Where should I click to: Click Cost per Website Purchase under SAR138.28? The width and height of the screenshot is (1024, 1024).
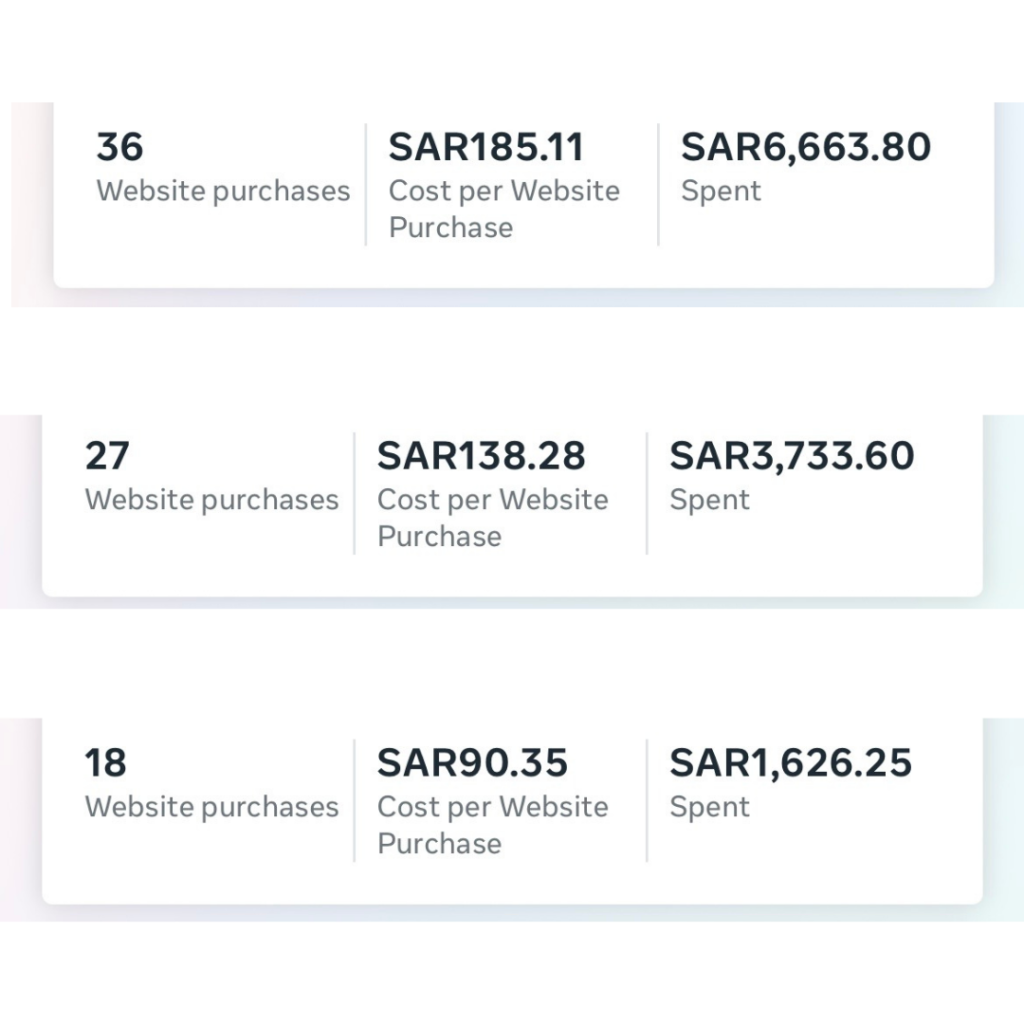492,518
